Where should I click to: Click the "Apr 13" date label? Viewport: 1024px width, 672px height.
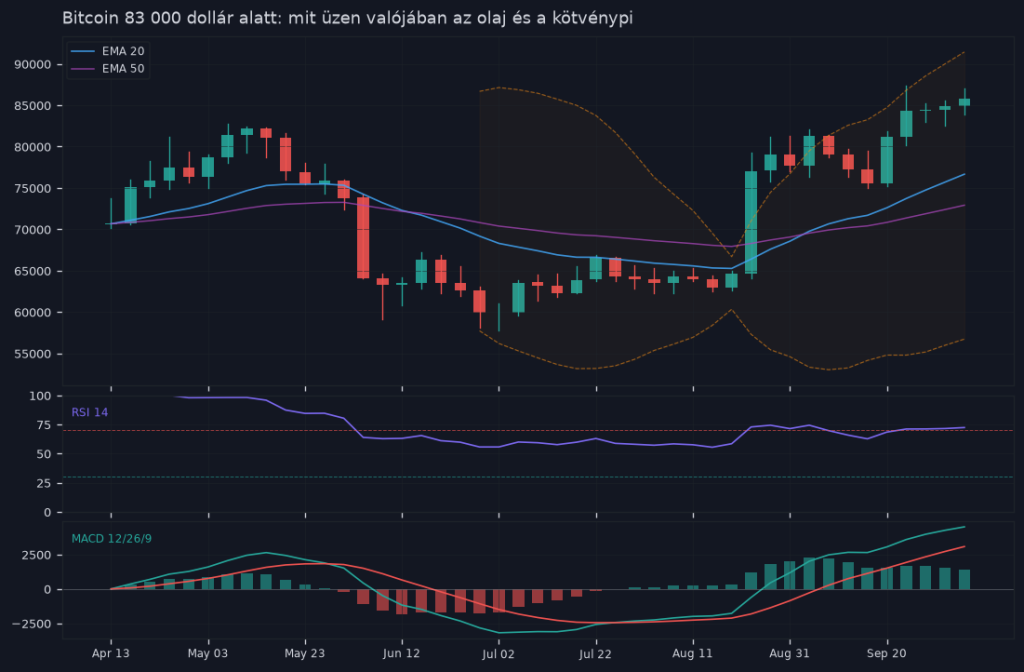pyautogui.click(x=110, y=653)
